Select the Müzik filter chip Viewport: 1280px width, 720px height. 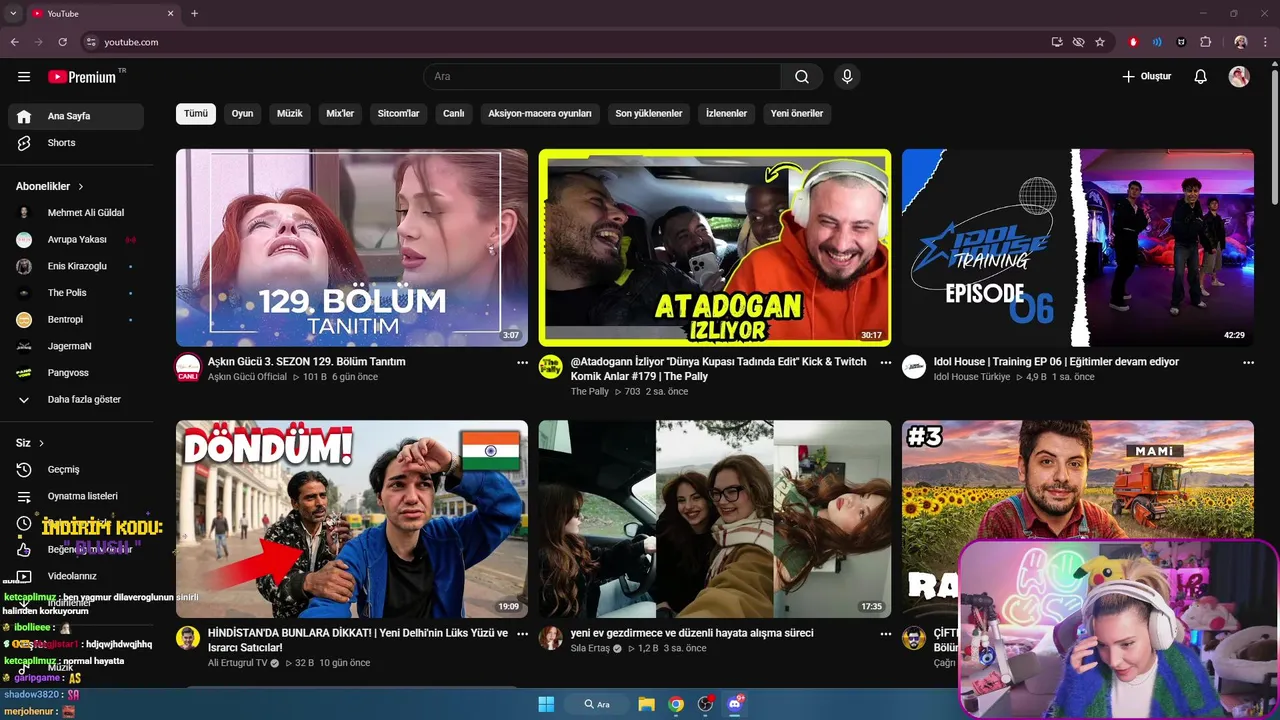(x=290, y=113)
